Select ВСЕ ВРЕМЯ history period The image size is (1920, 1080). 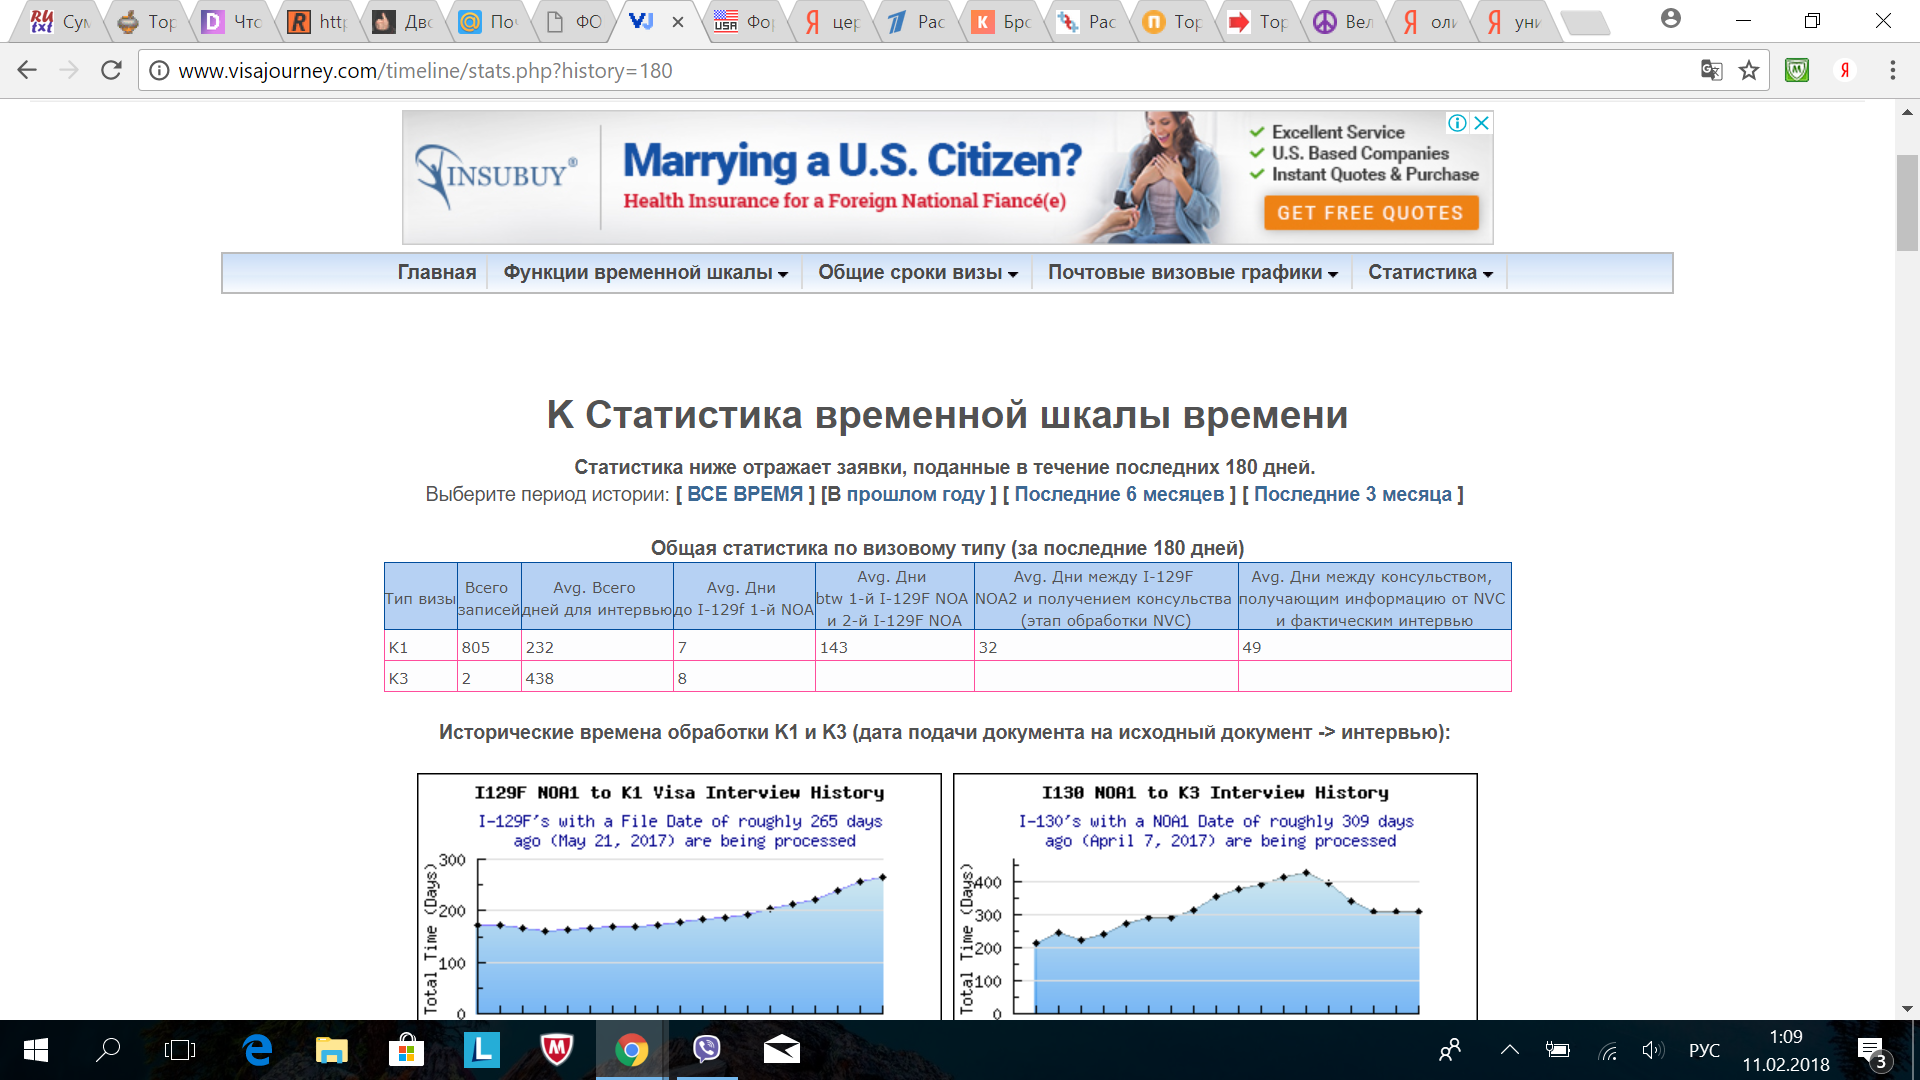[x=744, y=494]
